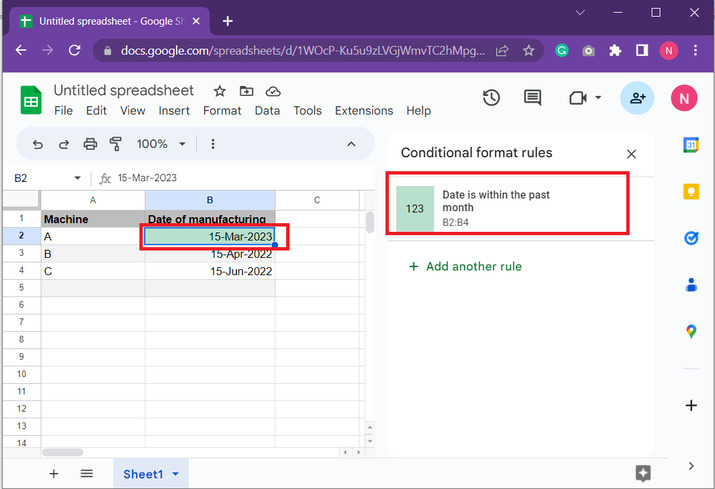The height and width of the screenshot is (489, 715).
Task: Open Contacts side panel icon
Action: [x=691, y=285]
